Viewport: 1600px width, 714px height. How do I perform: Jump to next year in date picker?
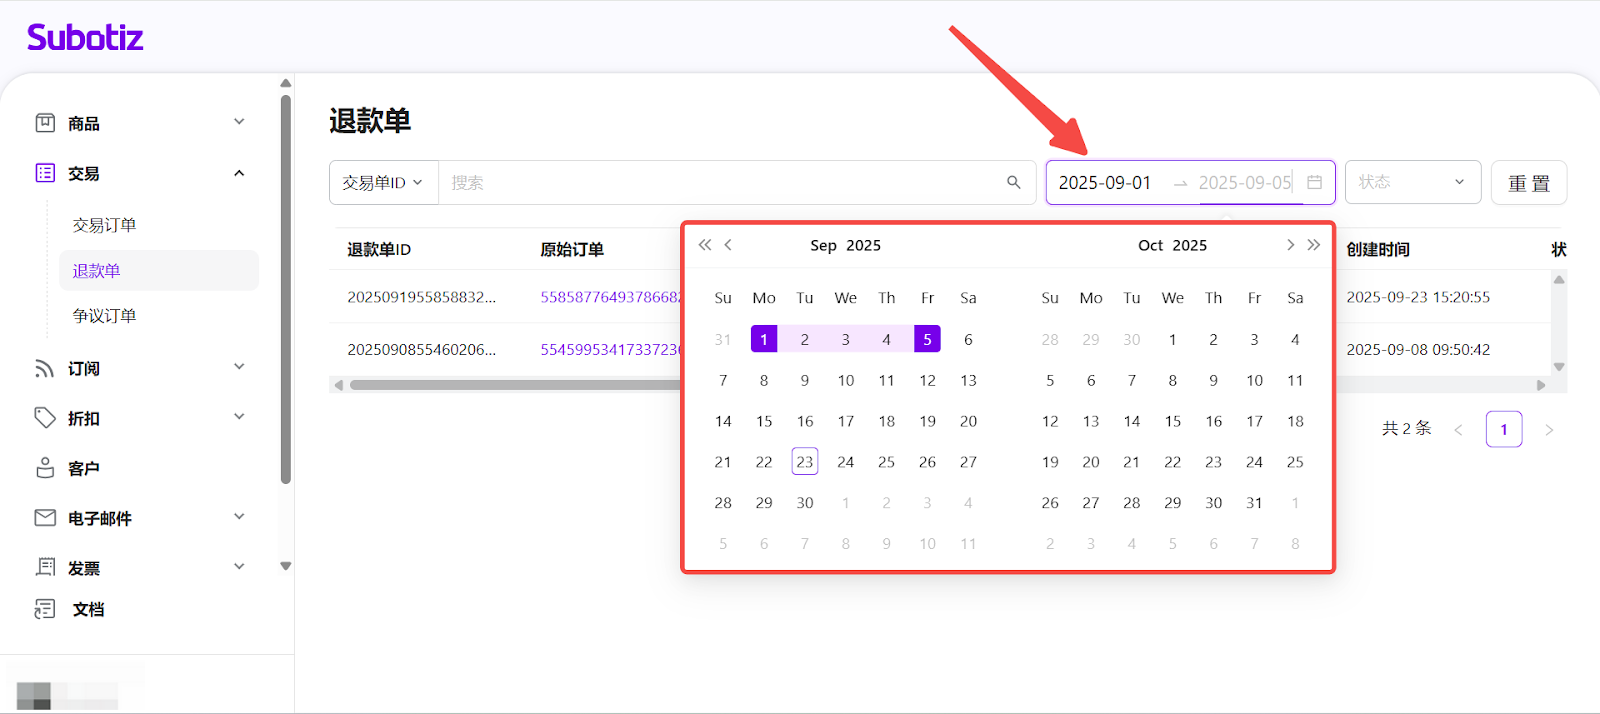tap(1314, 245)
